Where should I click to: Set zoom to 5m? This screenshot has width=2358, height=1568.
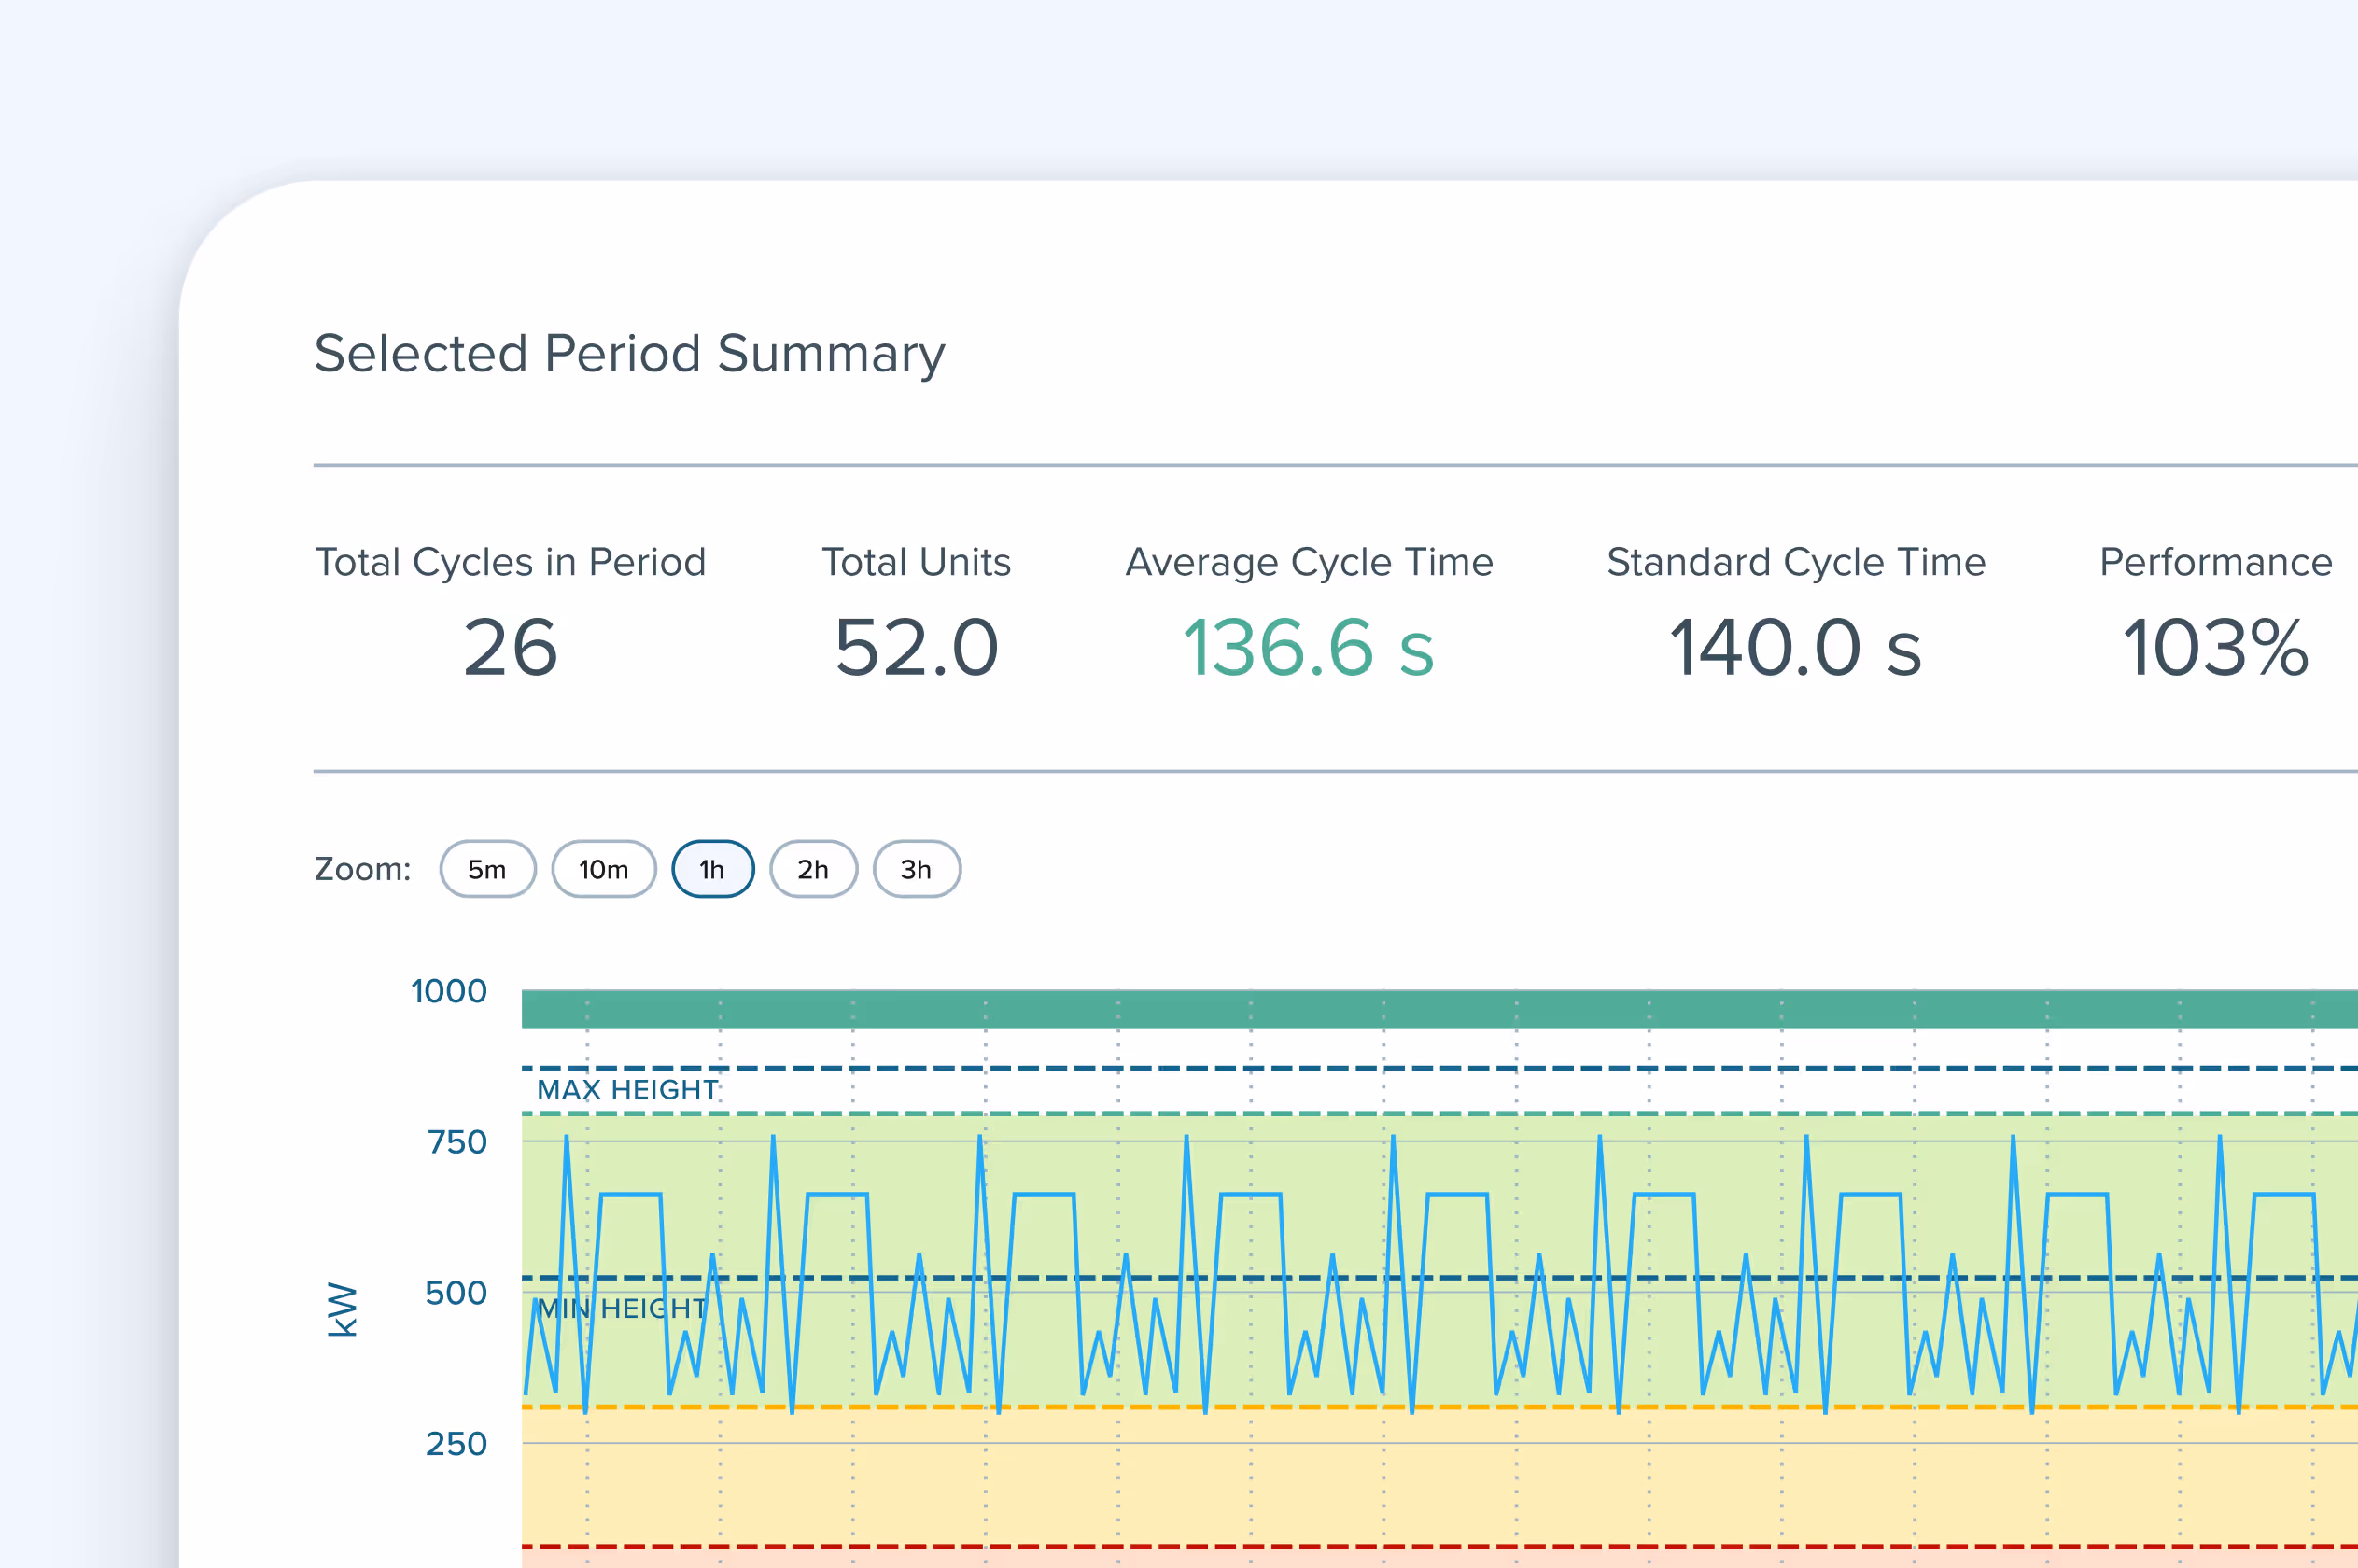(487, 869)
